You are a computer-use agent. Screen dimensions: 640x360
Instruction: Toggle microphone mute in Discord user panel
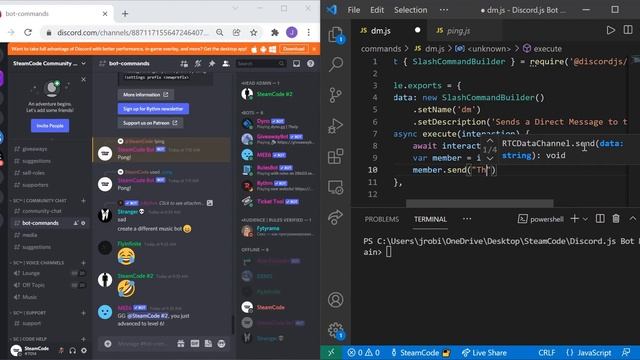pyautogui.click(x=61, y=350)
